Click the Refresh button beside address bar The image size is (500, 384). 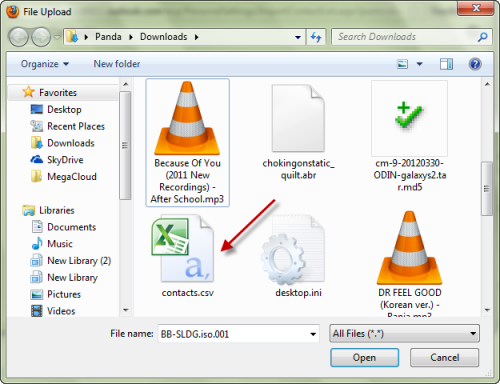coord(316,37)
